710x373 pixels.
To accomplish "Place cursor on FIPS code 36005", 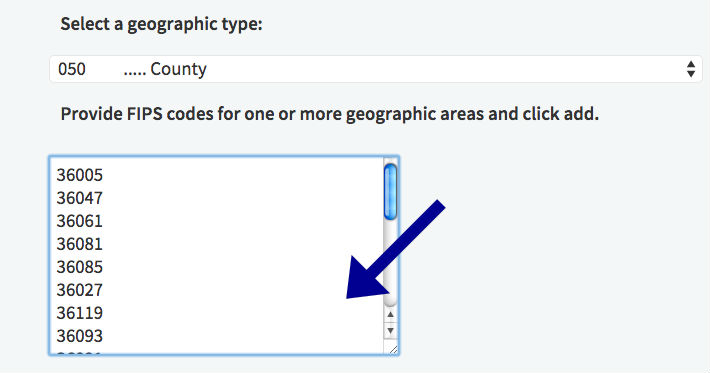I will point(80,175).
